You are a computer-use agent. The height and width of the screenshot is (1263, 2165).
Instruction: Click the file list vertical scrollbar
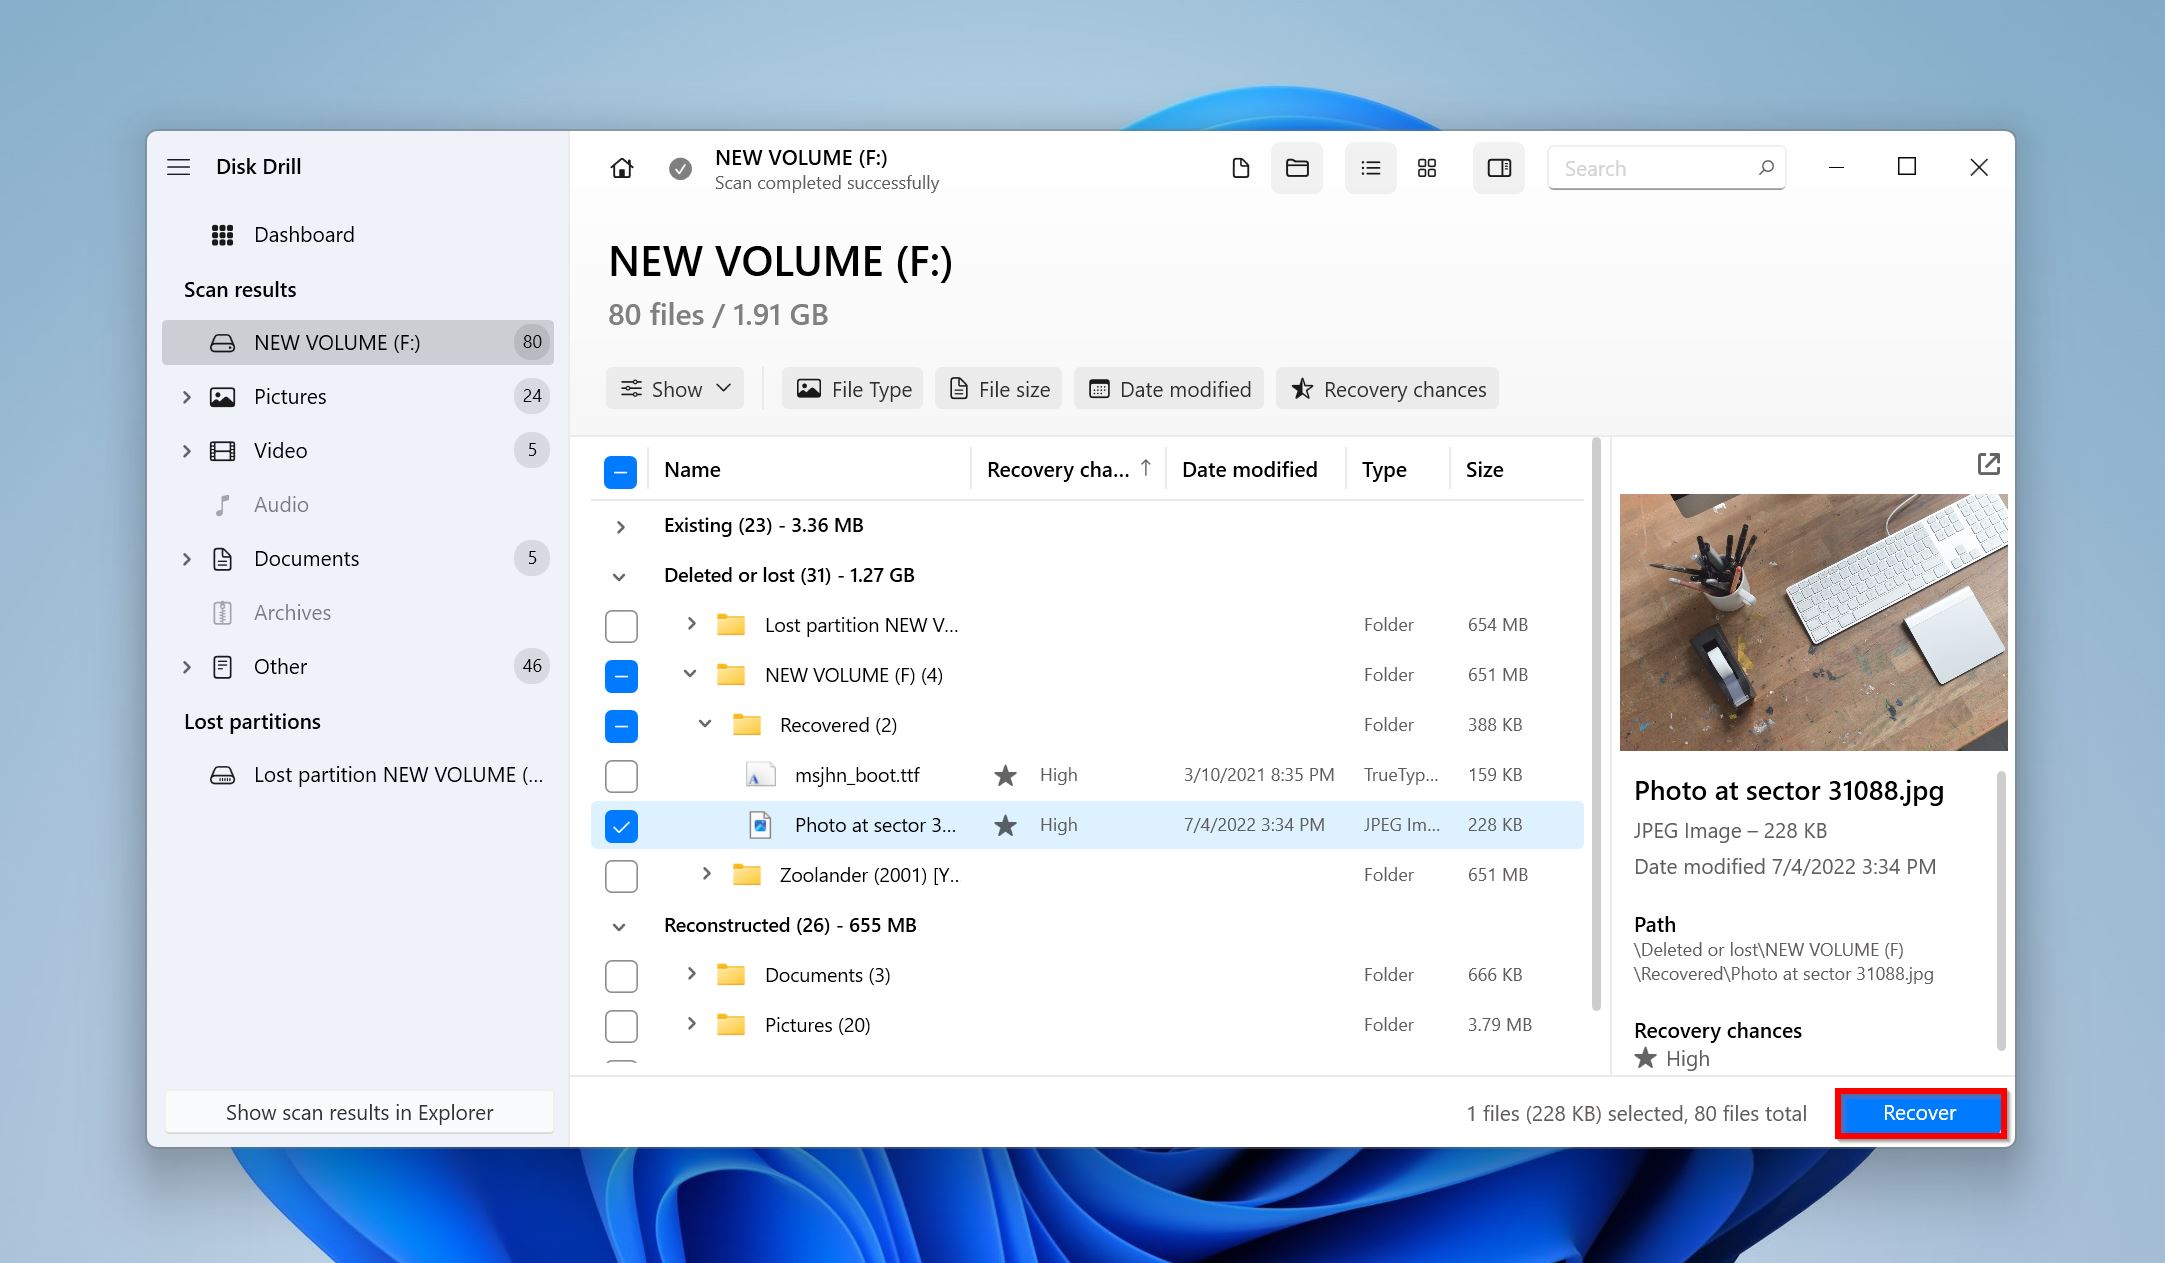[1595, 720]
